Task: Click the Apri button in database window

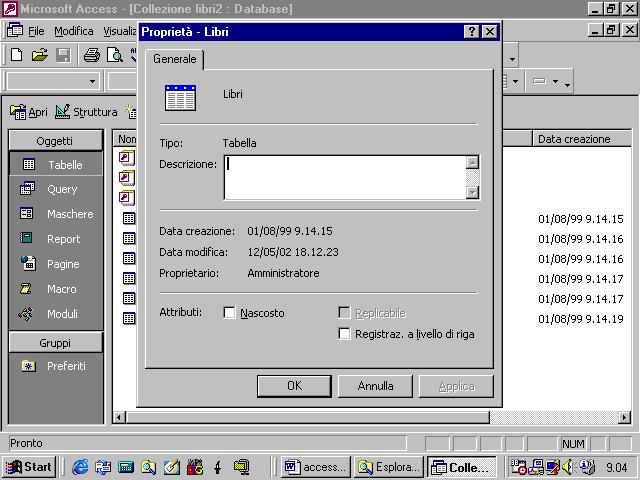Action: [29, 112]
